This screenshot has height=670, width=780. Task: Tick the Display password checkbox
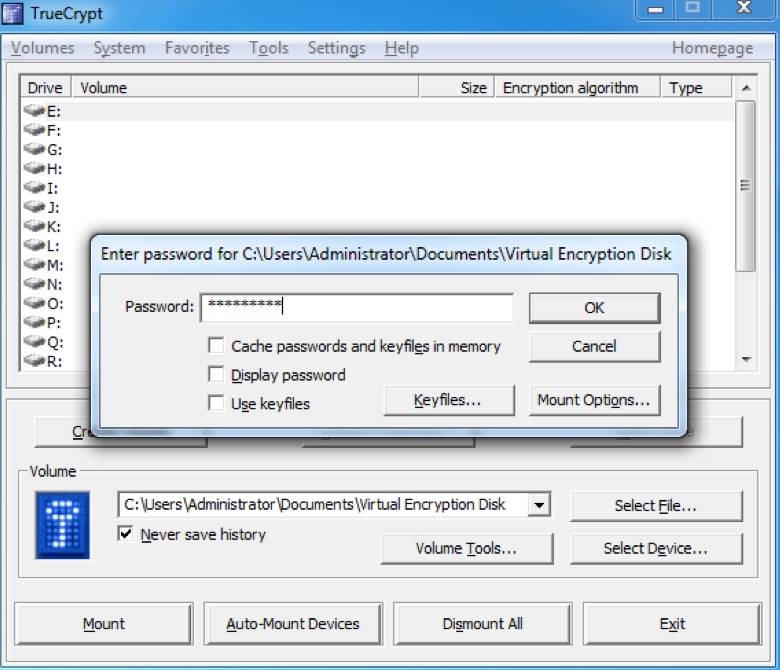coord(216,374)
